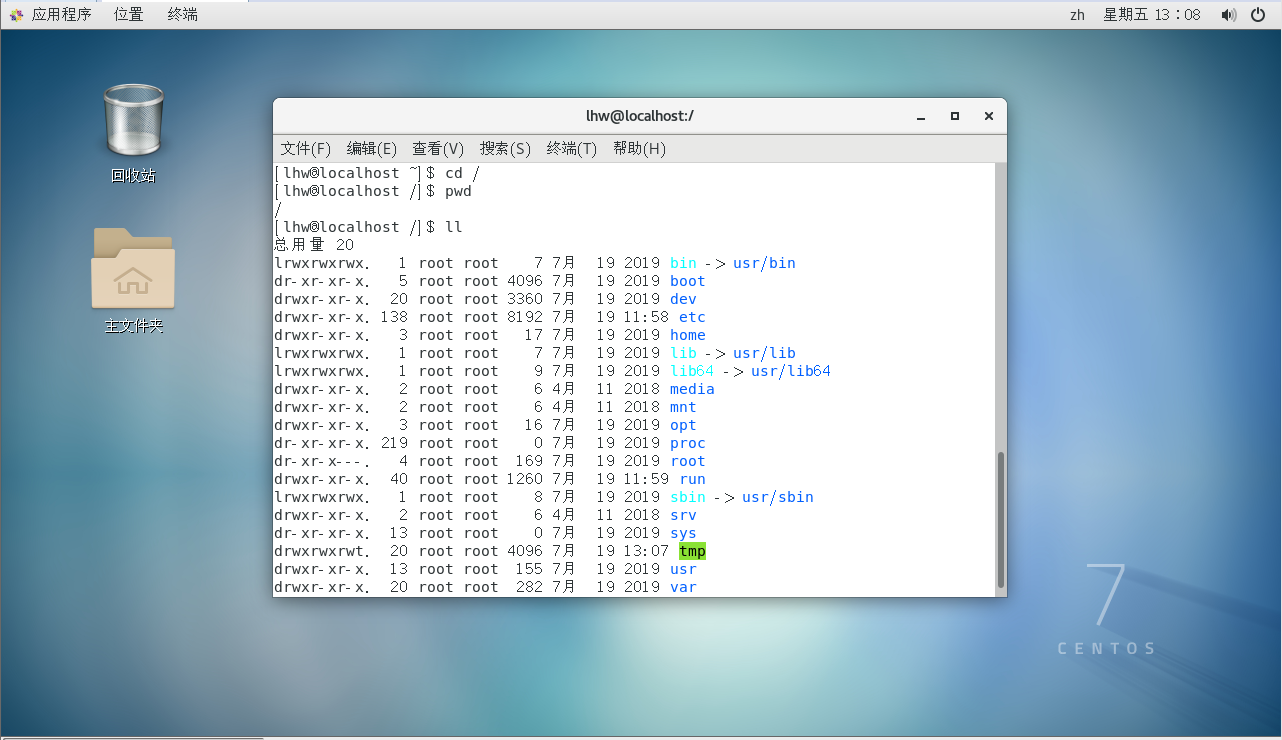The width and height of the screenshot is (1282, 740).
Task: Click the 'cd /' command text
Action: 463,173
